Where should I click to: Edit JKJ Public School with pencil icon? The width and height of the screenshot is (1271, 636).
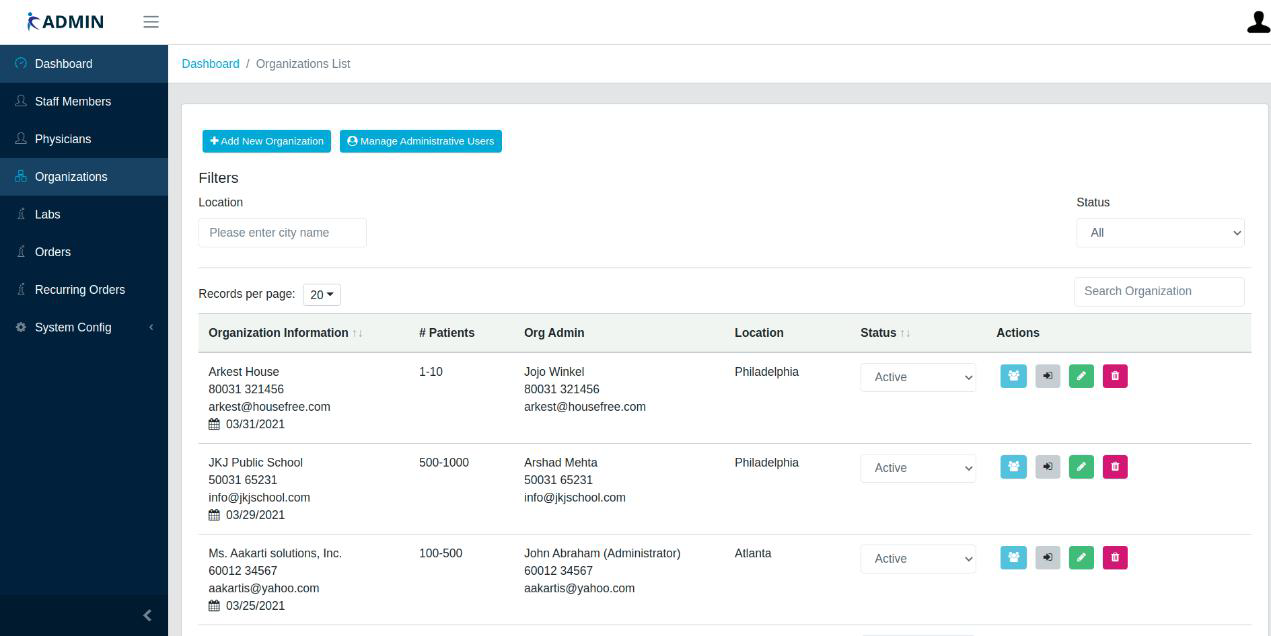tap(1081, 467)
